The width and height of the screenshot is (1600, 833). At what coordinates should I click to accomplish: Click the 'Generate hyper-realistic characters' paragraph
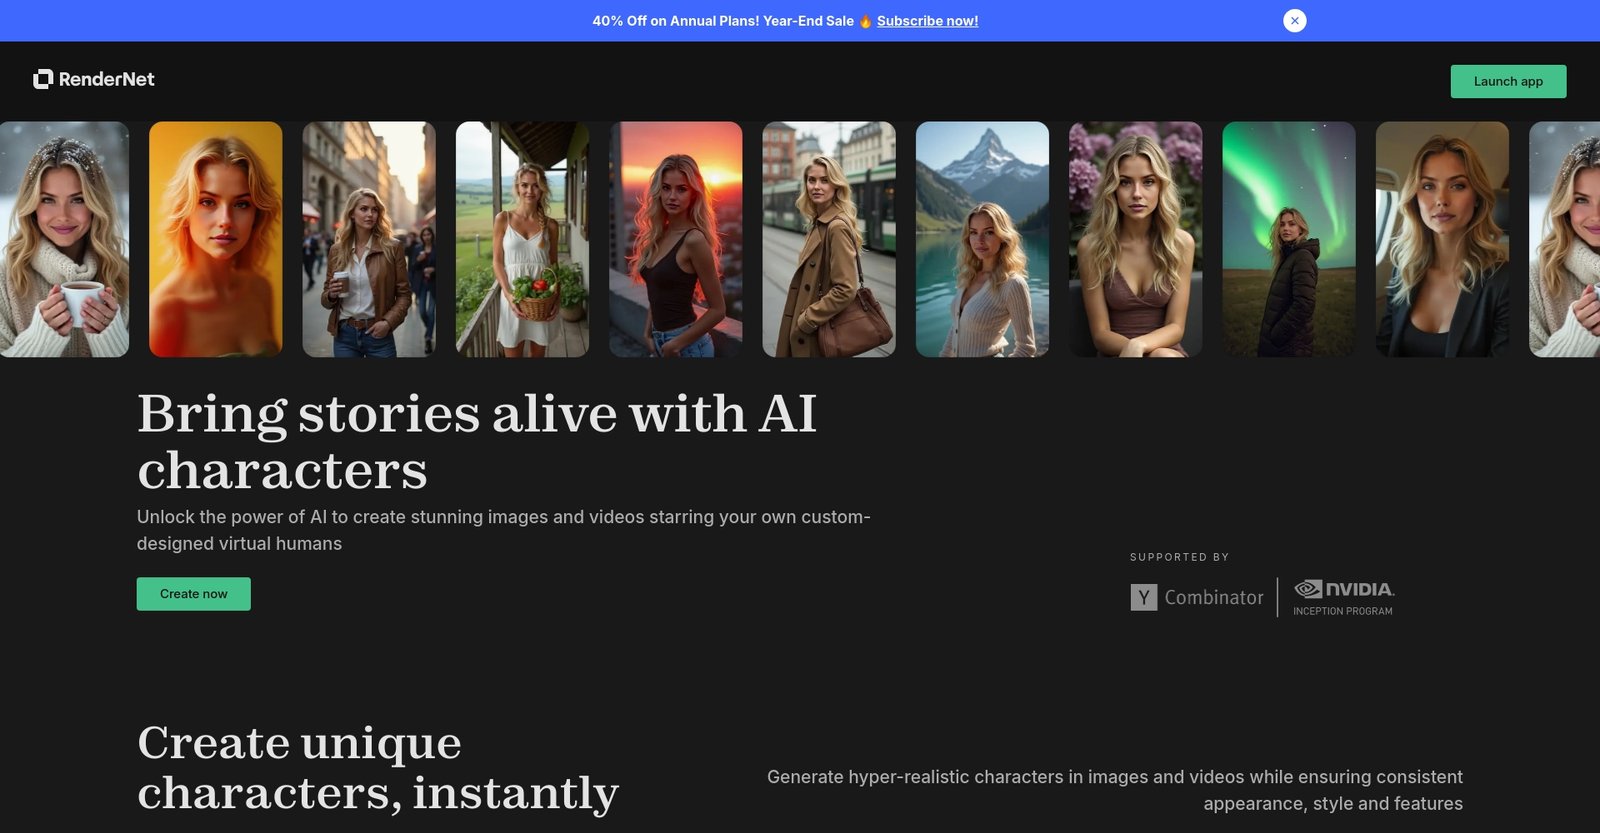[1115, 790]
